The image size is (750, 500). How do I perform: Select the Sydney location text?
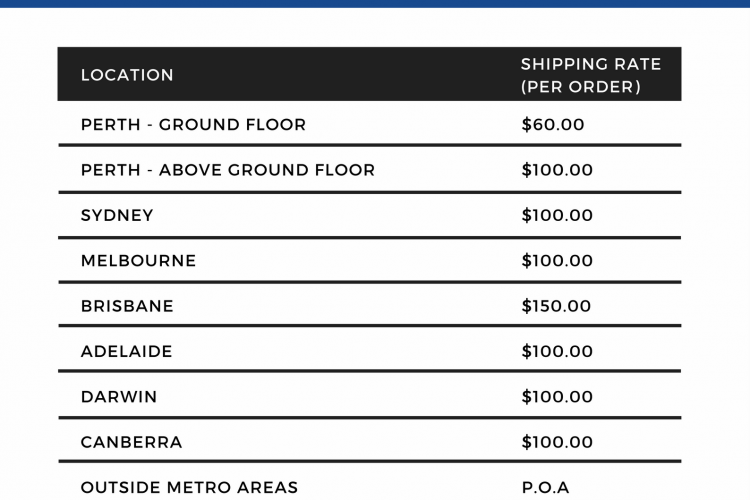point(117,216)
